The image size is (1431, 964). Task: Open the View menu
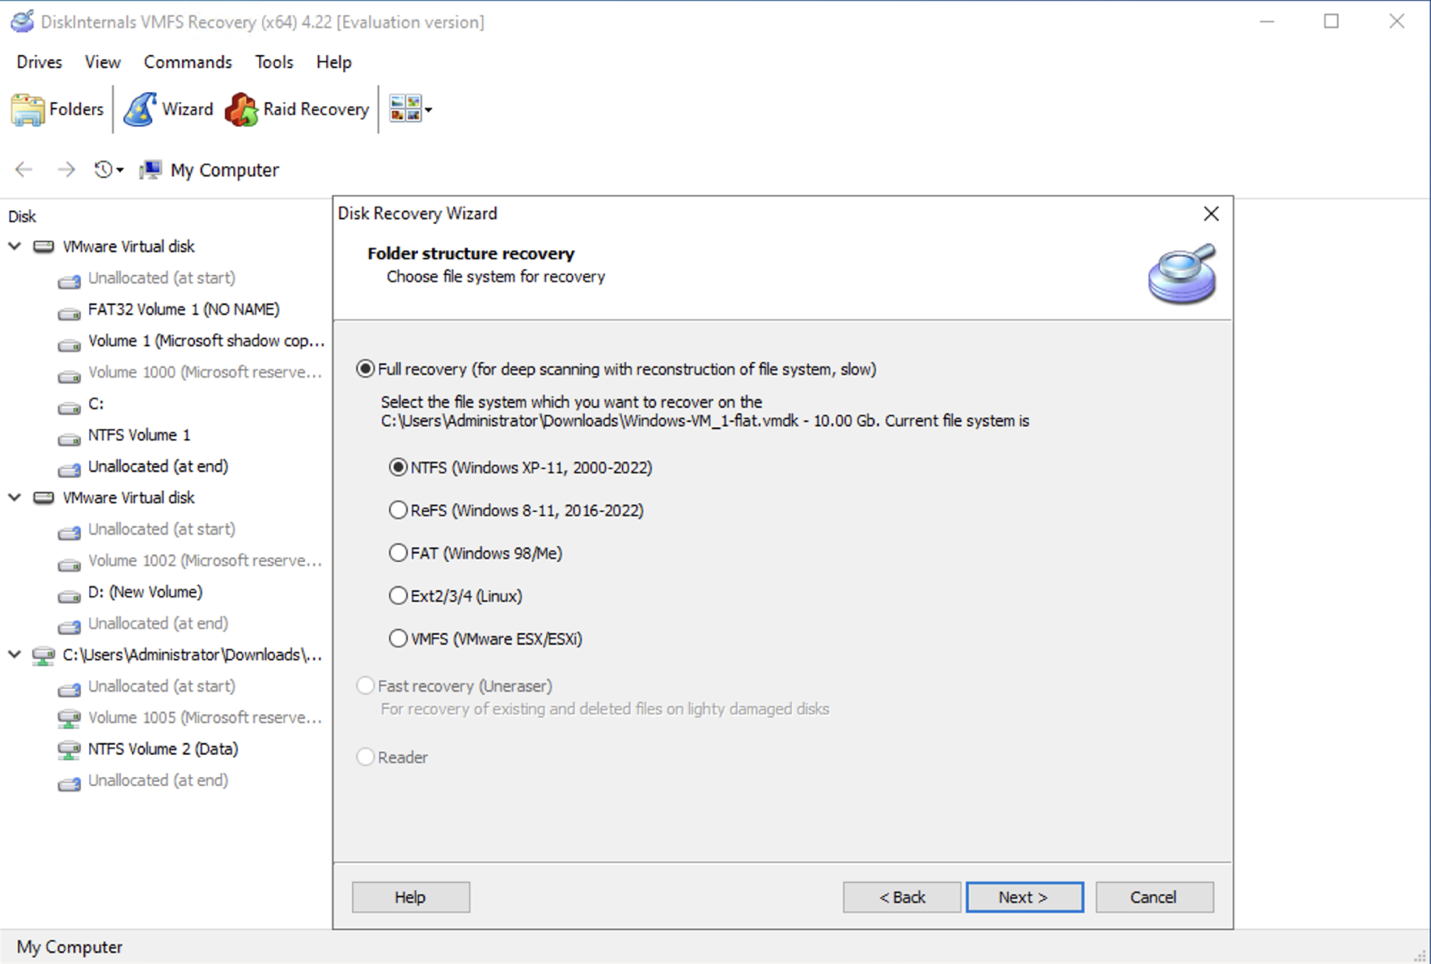point(102,62)
